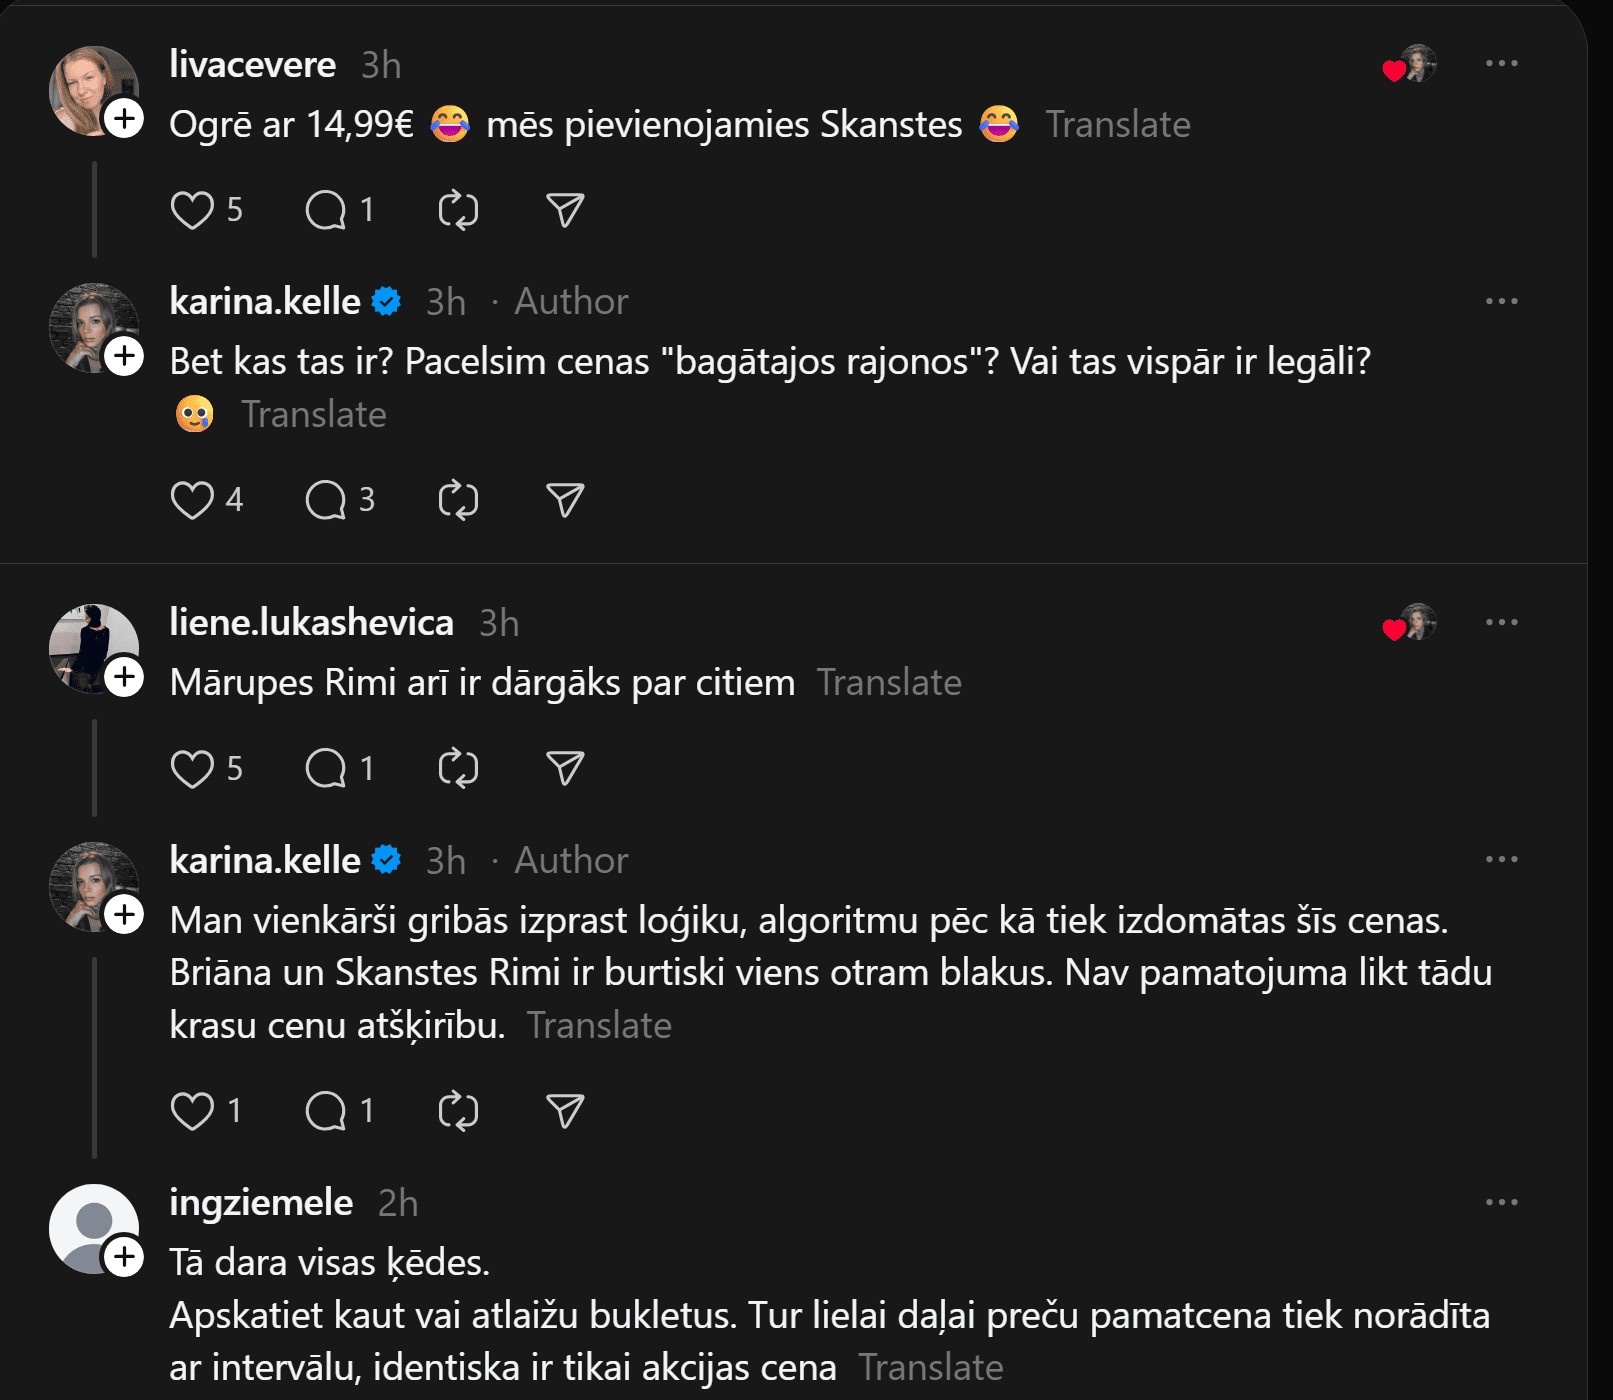Repost livacevere's comment
1613x1400 pixels.
coord(458,210)
